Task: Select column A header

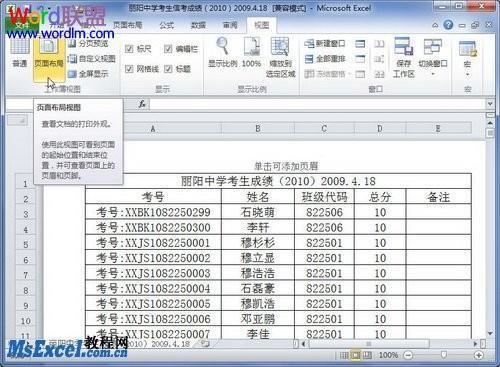Action: coord(153,128)
